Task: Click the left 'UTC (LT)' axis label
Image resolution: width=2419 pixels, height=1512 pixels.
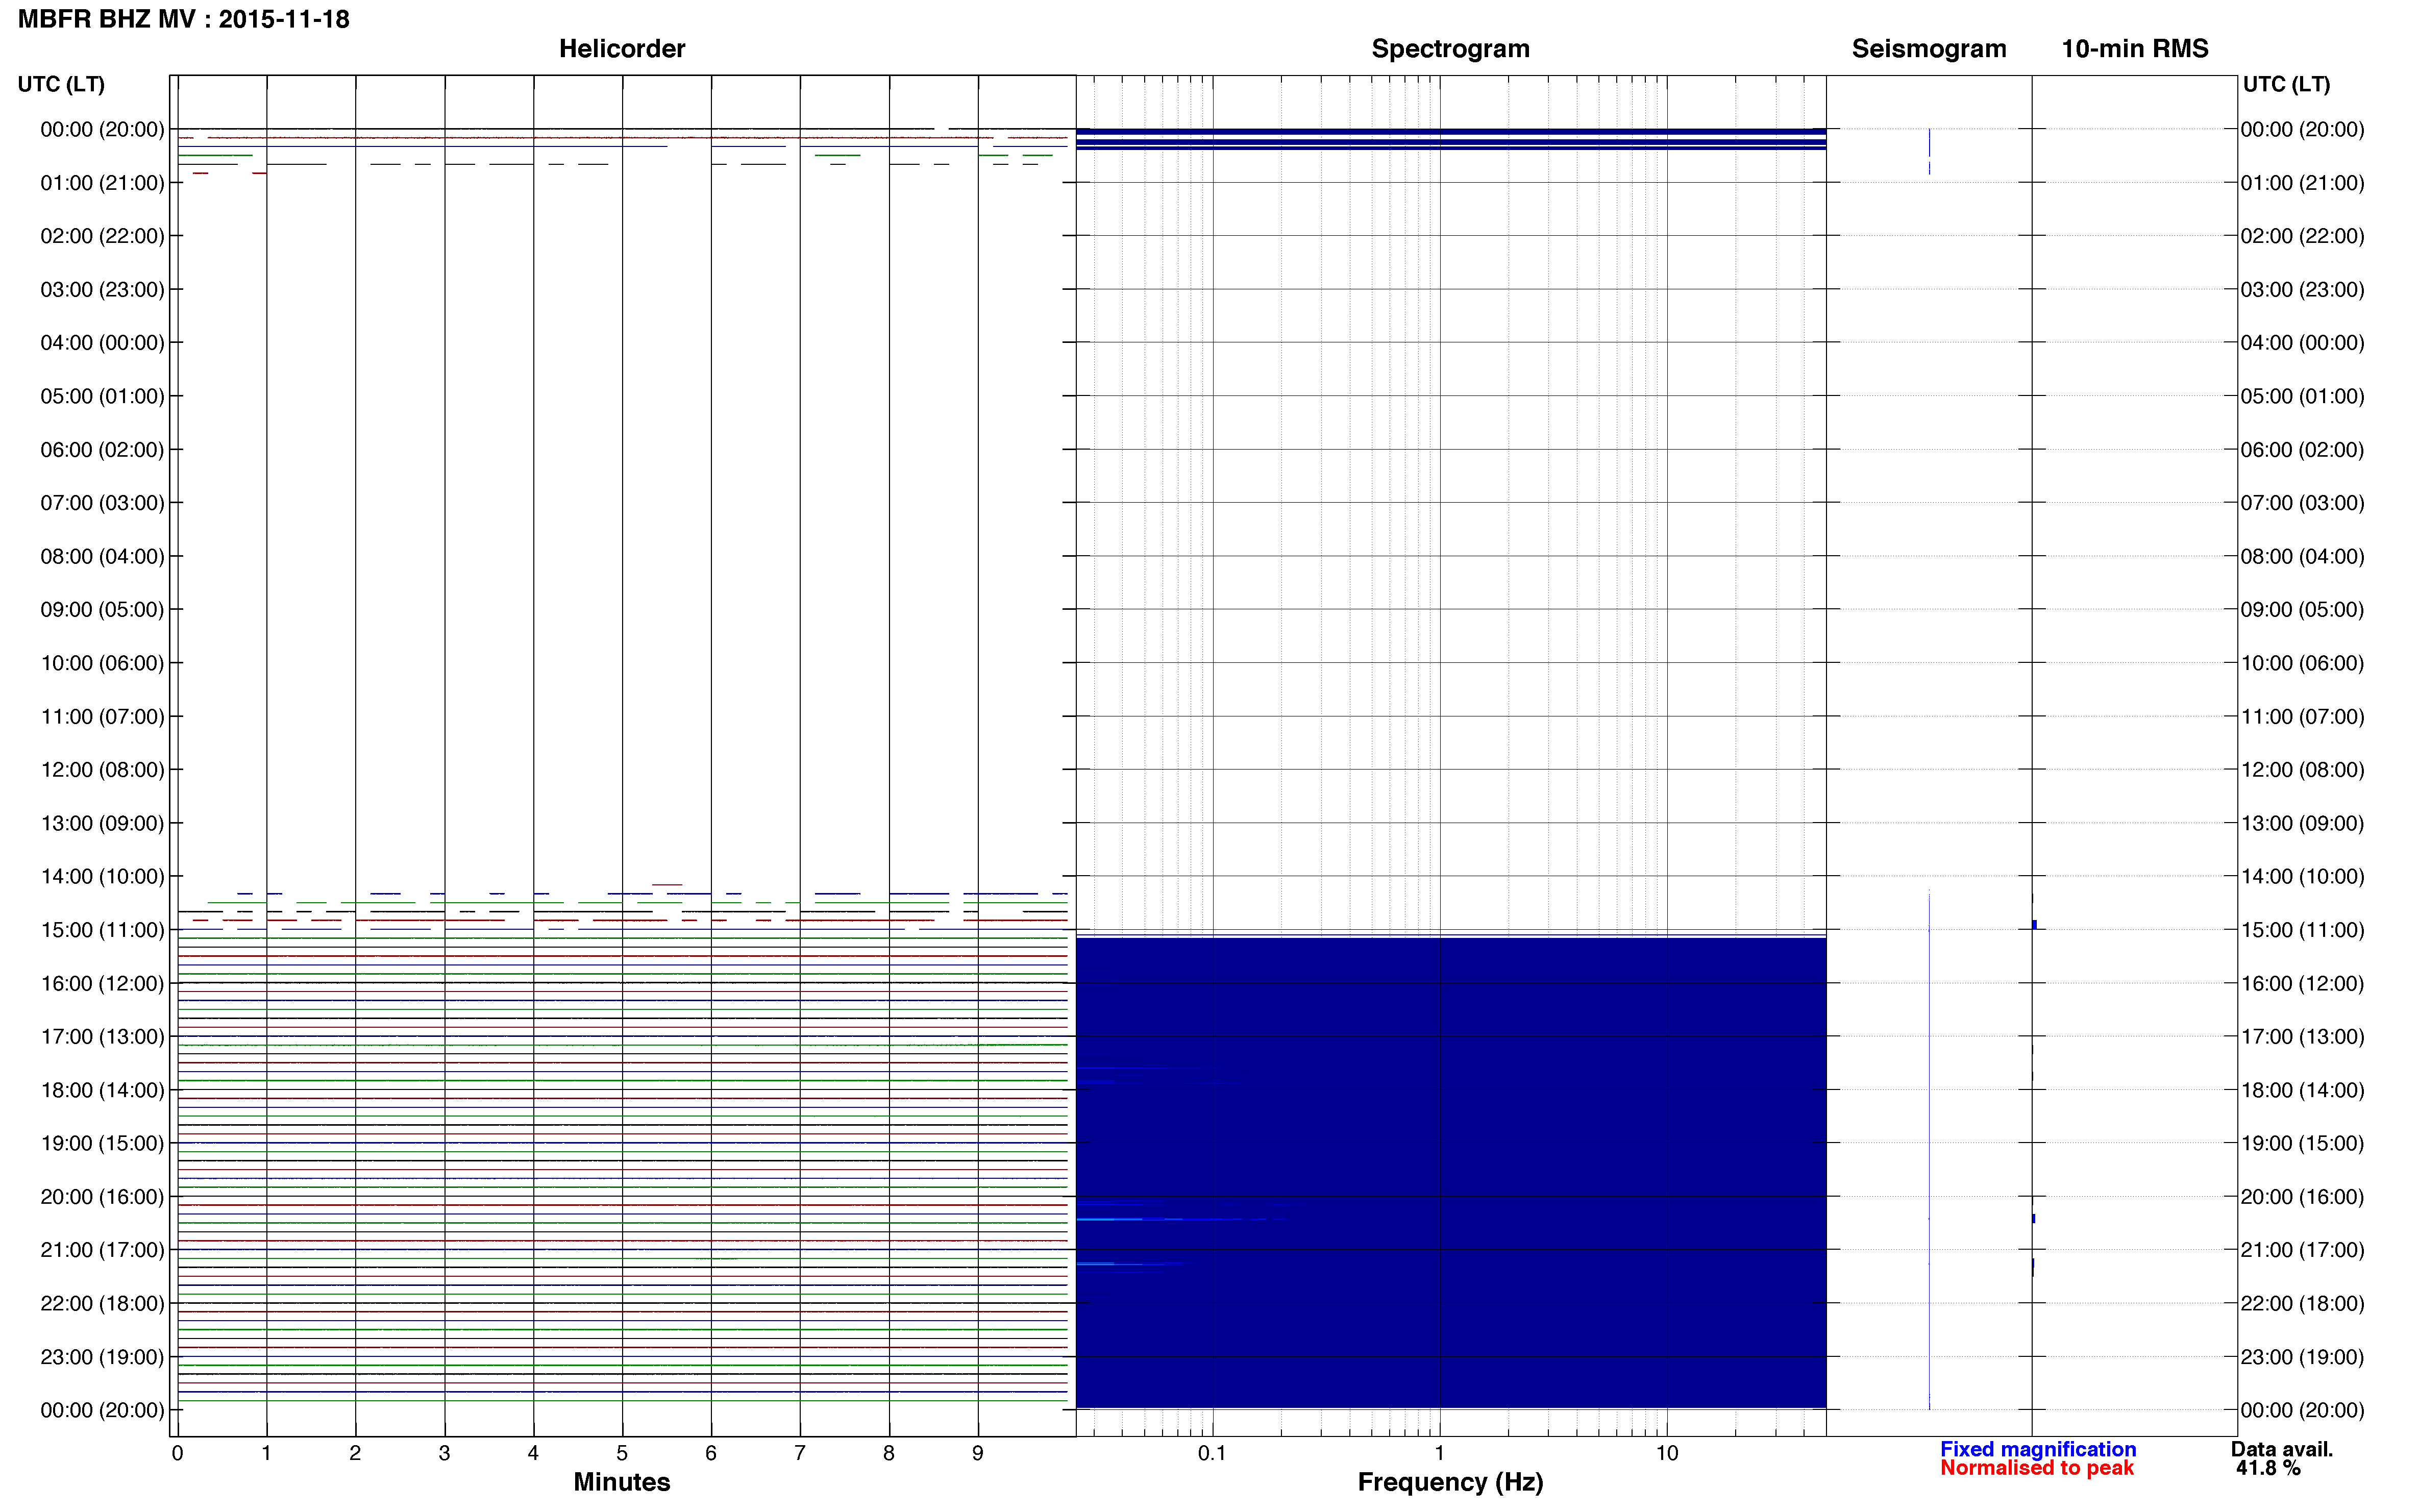Action: coord(61,84)
